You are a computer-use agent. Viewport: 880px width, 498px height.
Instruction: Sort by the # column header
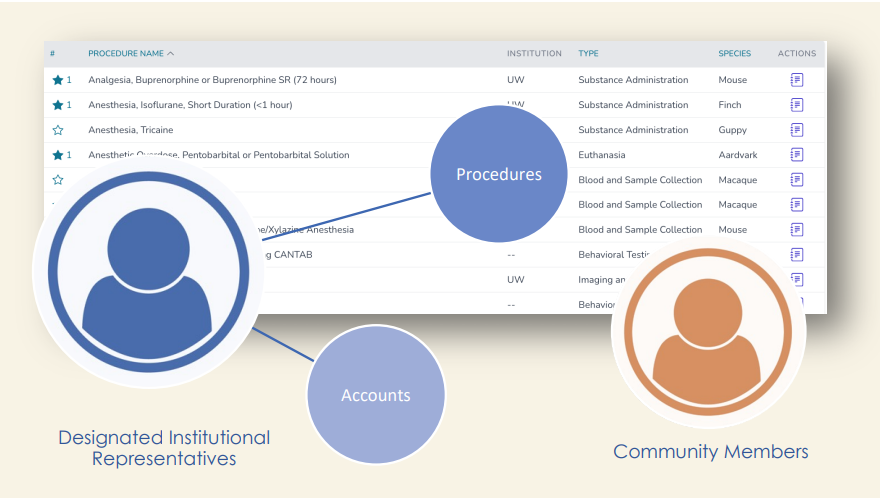pos(52,53)
